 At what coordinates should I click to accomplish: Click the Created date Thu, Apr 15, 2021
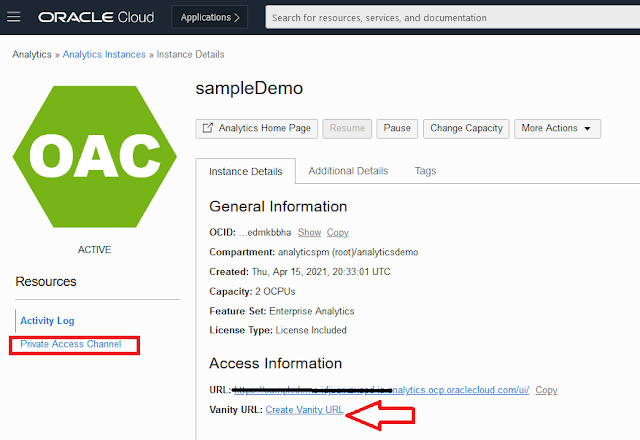290,272
